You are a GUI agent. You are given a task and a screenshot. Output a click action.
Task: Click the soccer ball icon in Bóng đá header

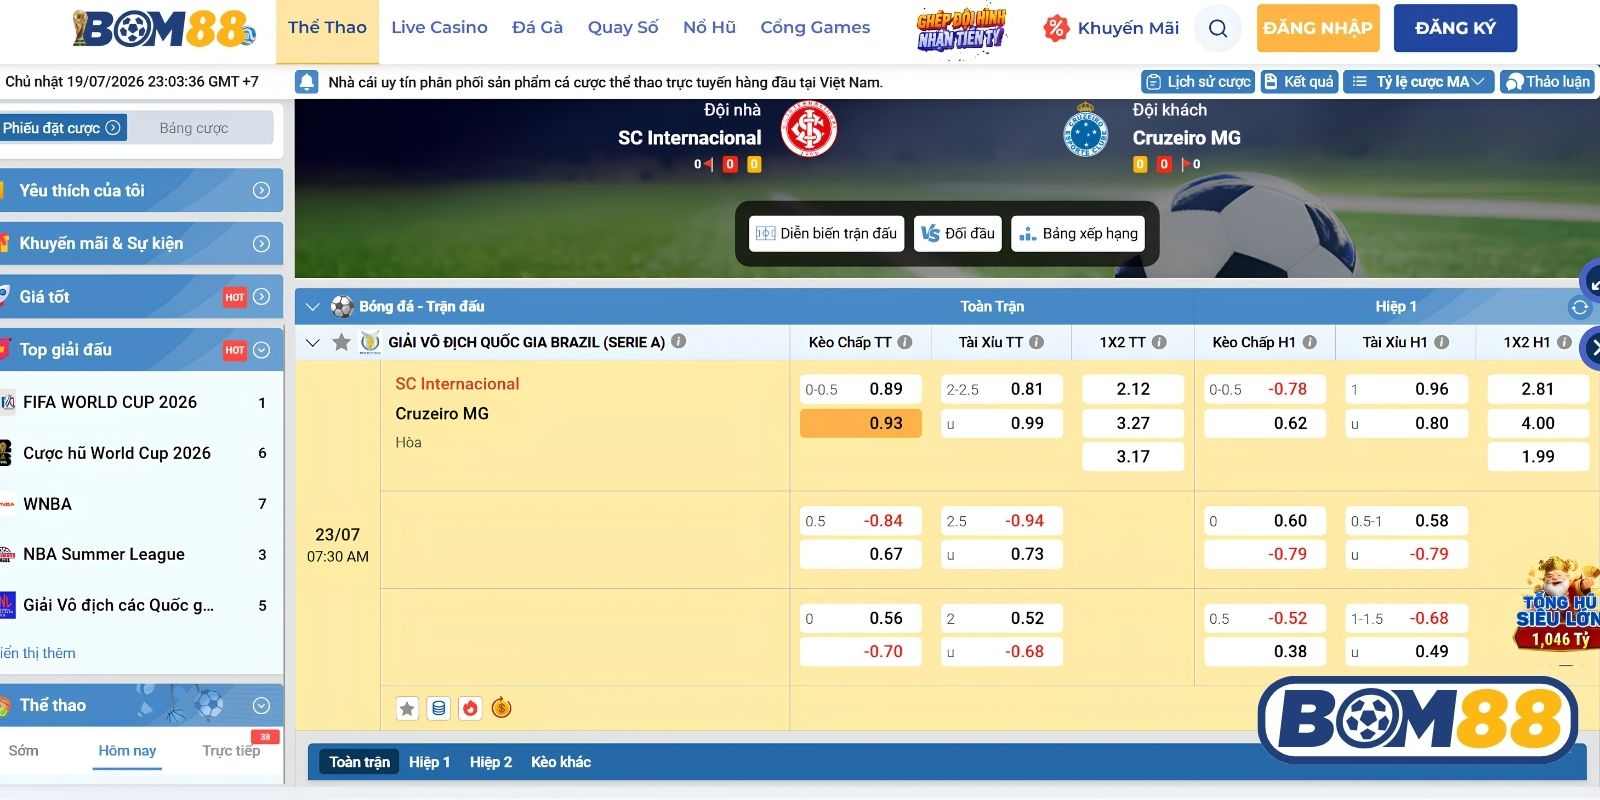coord(342,306)
